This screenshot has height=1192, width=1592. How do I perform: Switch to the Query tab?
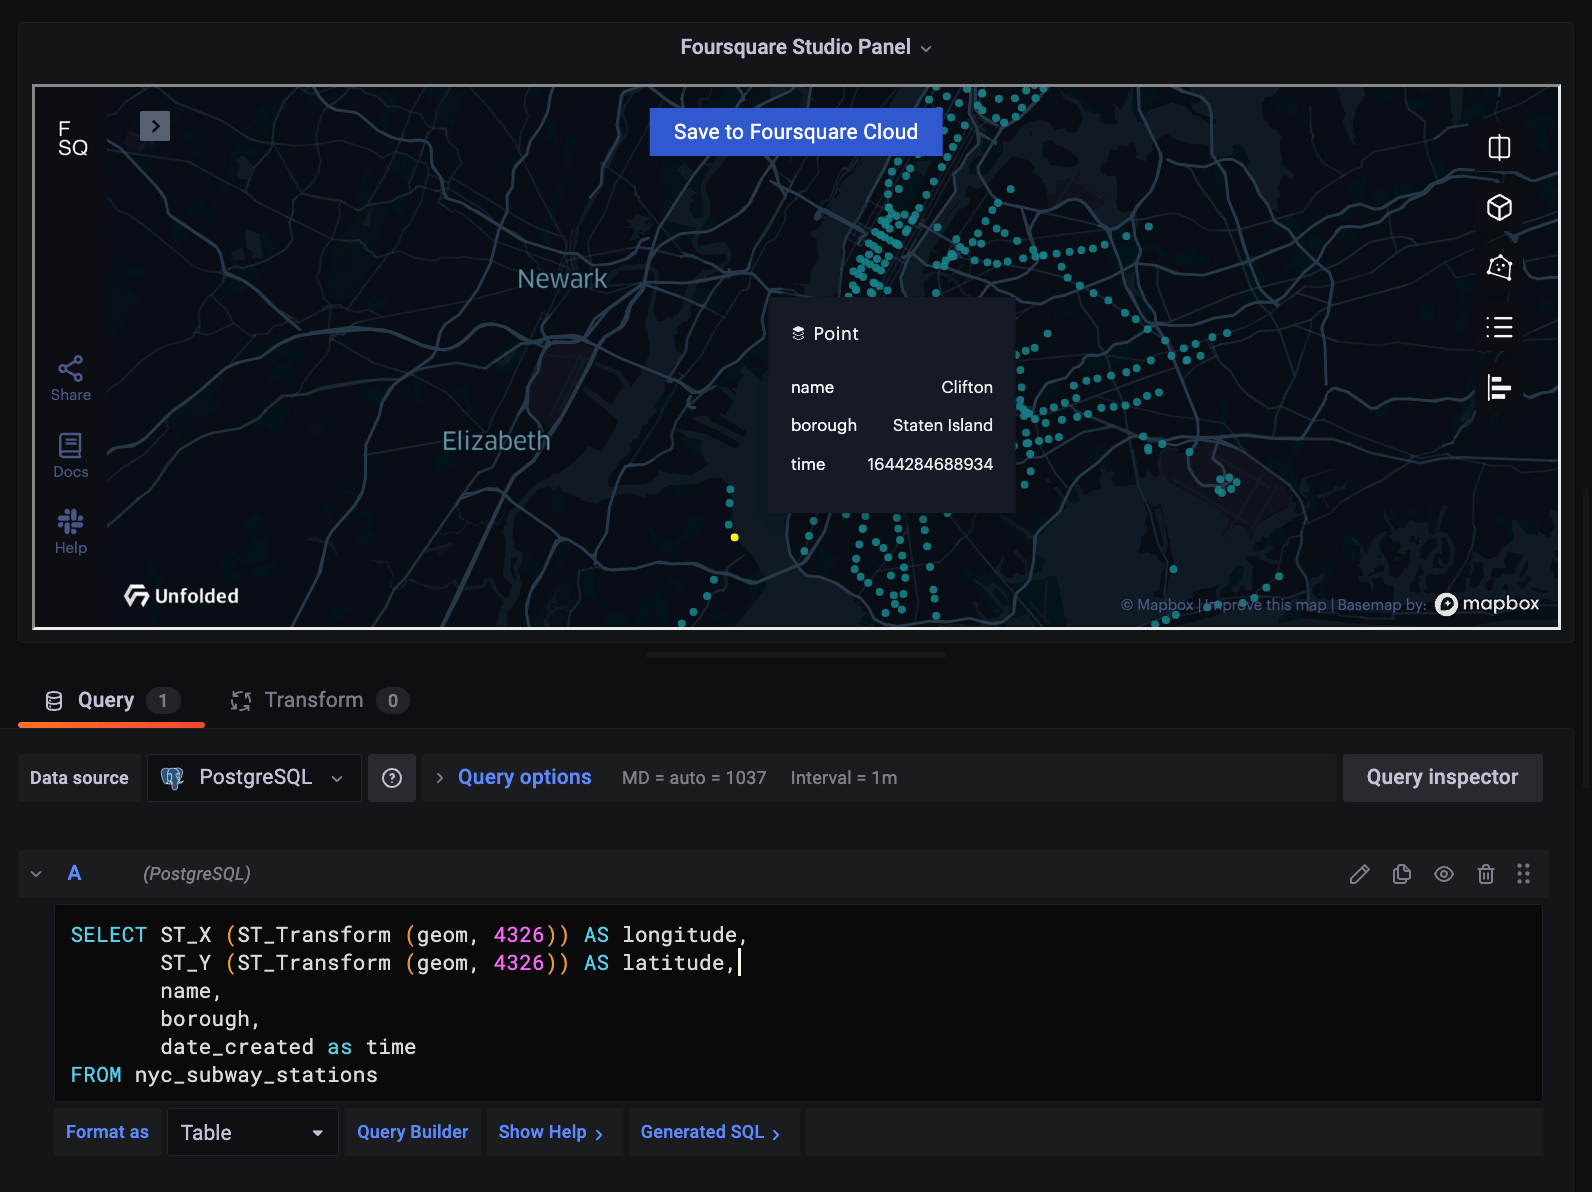pyautogui.click(x=112, y=700)
